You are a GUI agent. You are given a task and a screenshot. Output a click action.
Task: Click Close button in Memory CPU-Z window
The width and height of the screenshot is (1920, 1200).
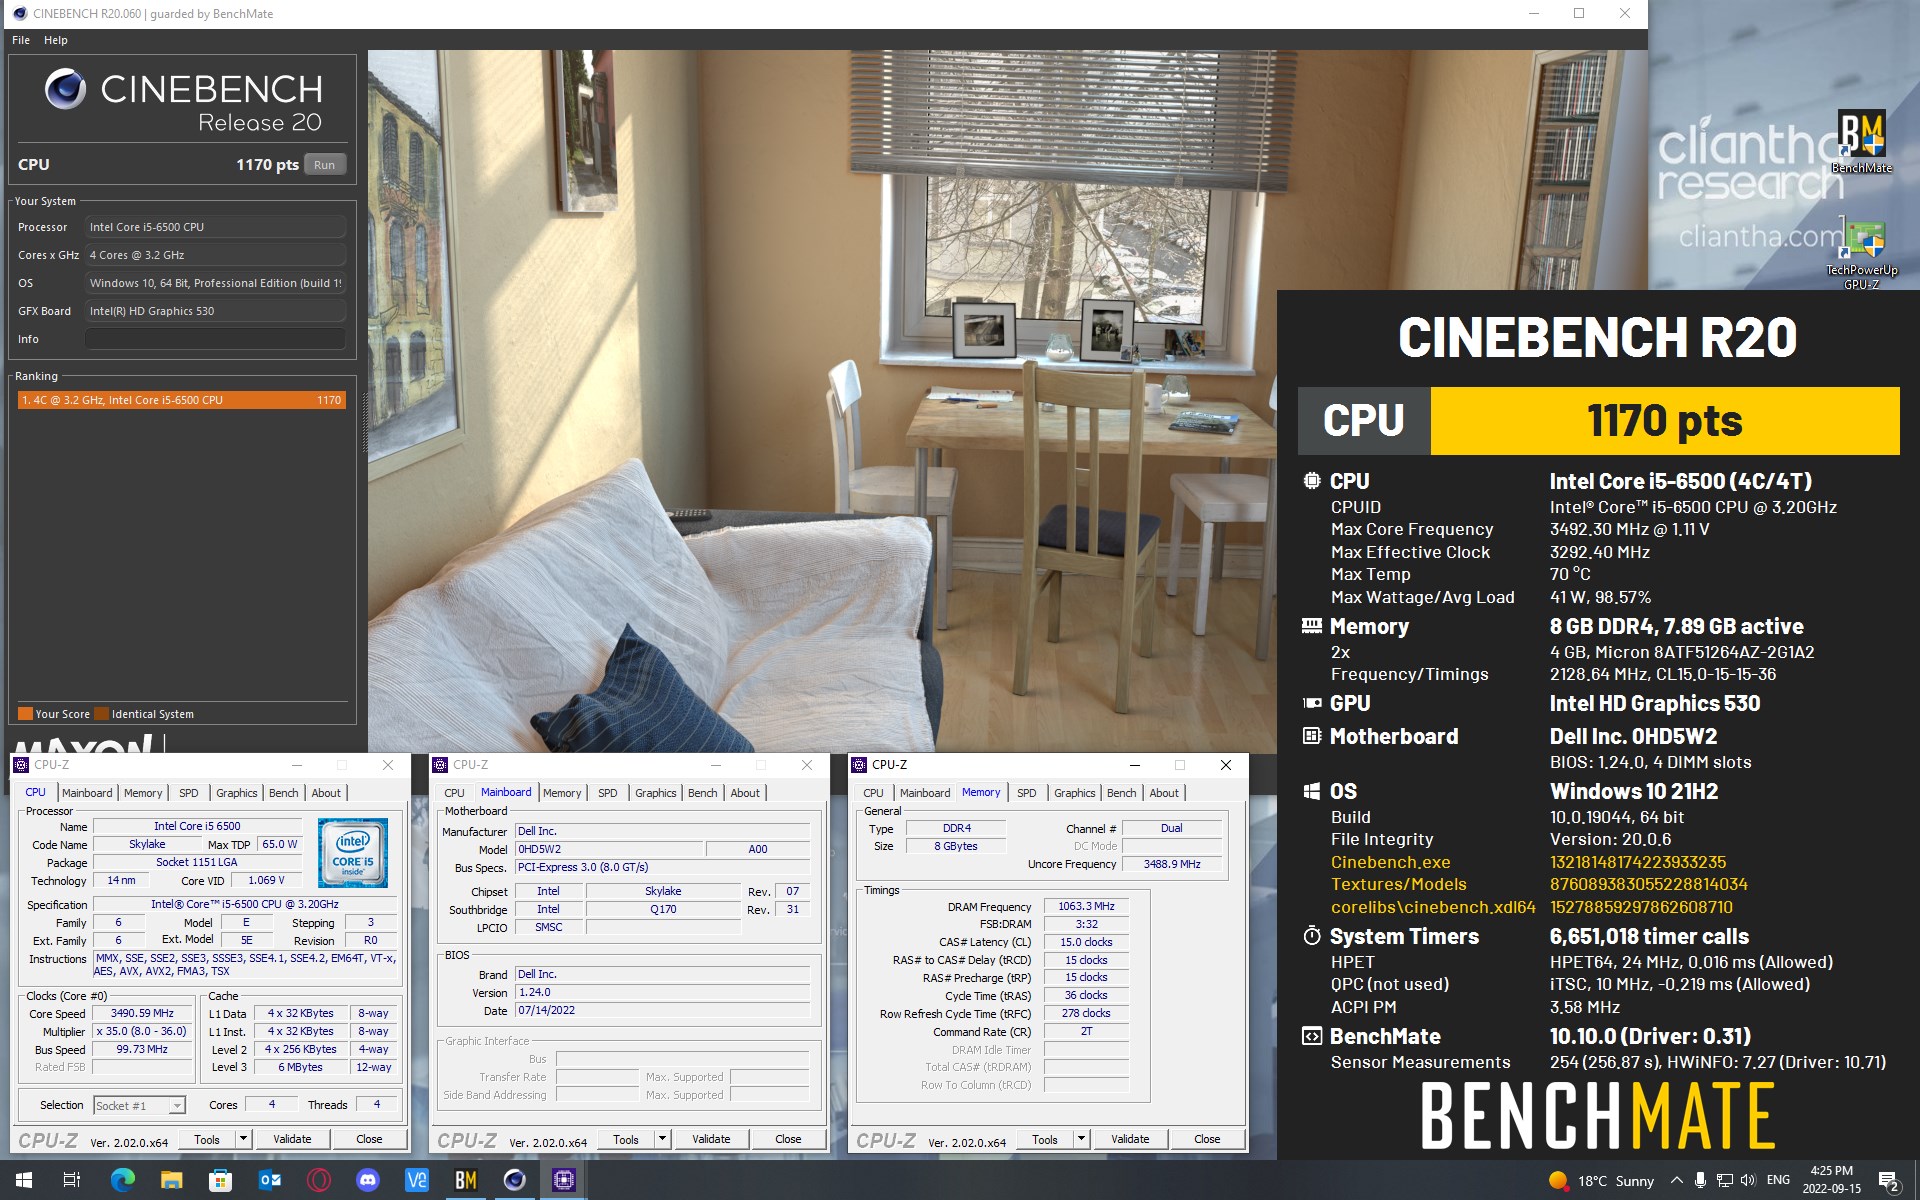pos(1207,1139)
